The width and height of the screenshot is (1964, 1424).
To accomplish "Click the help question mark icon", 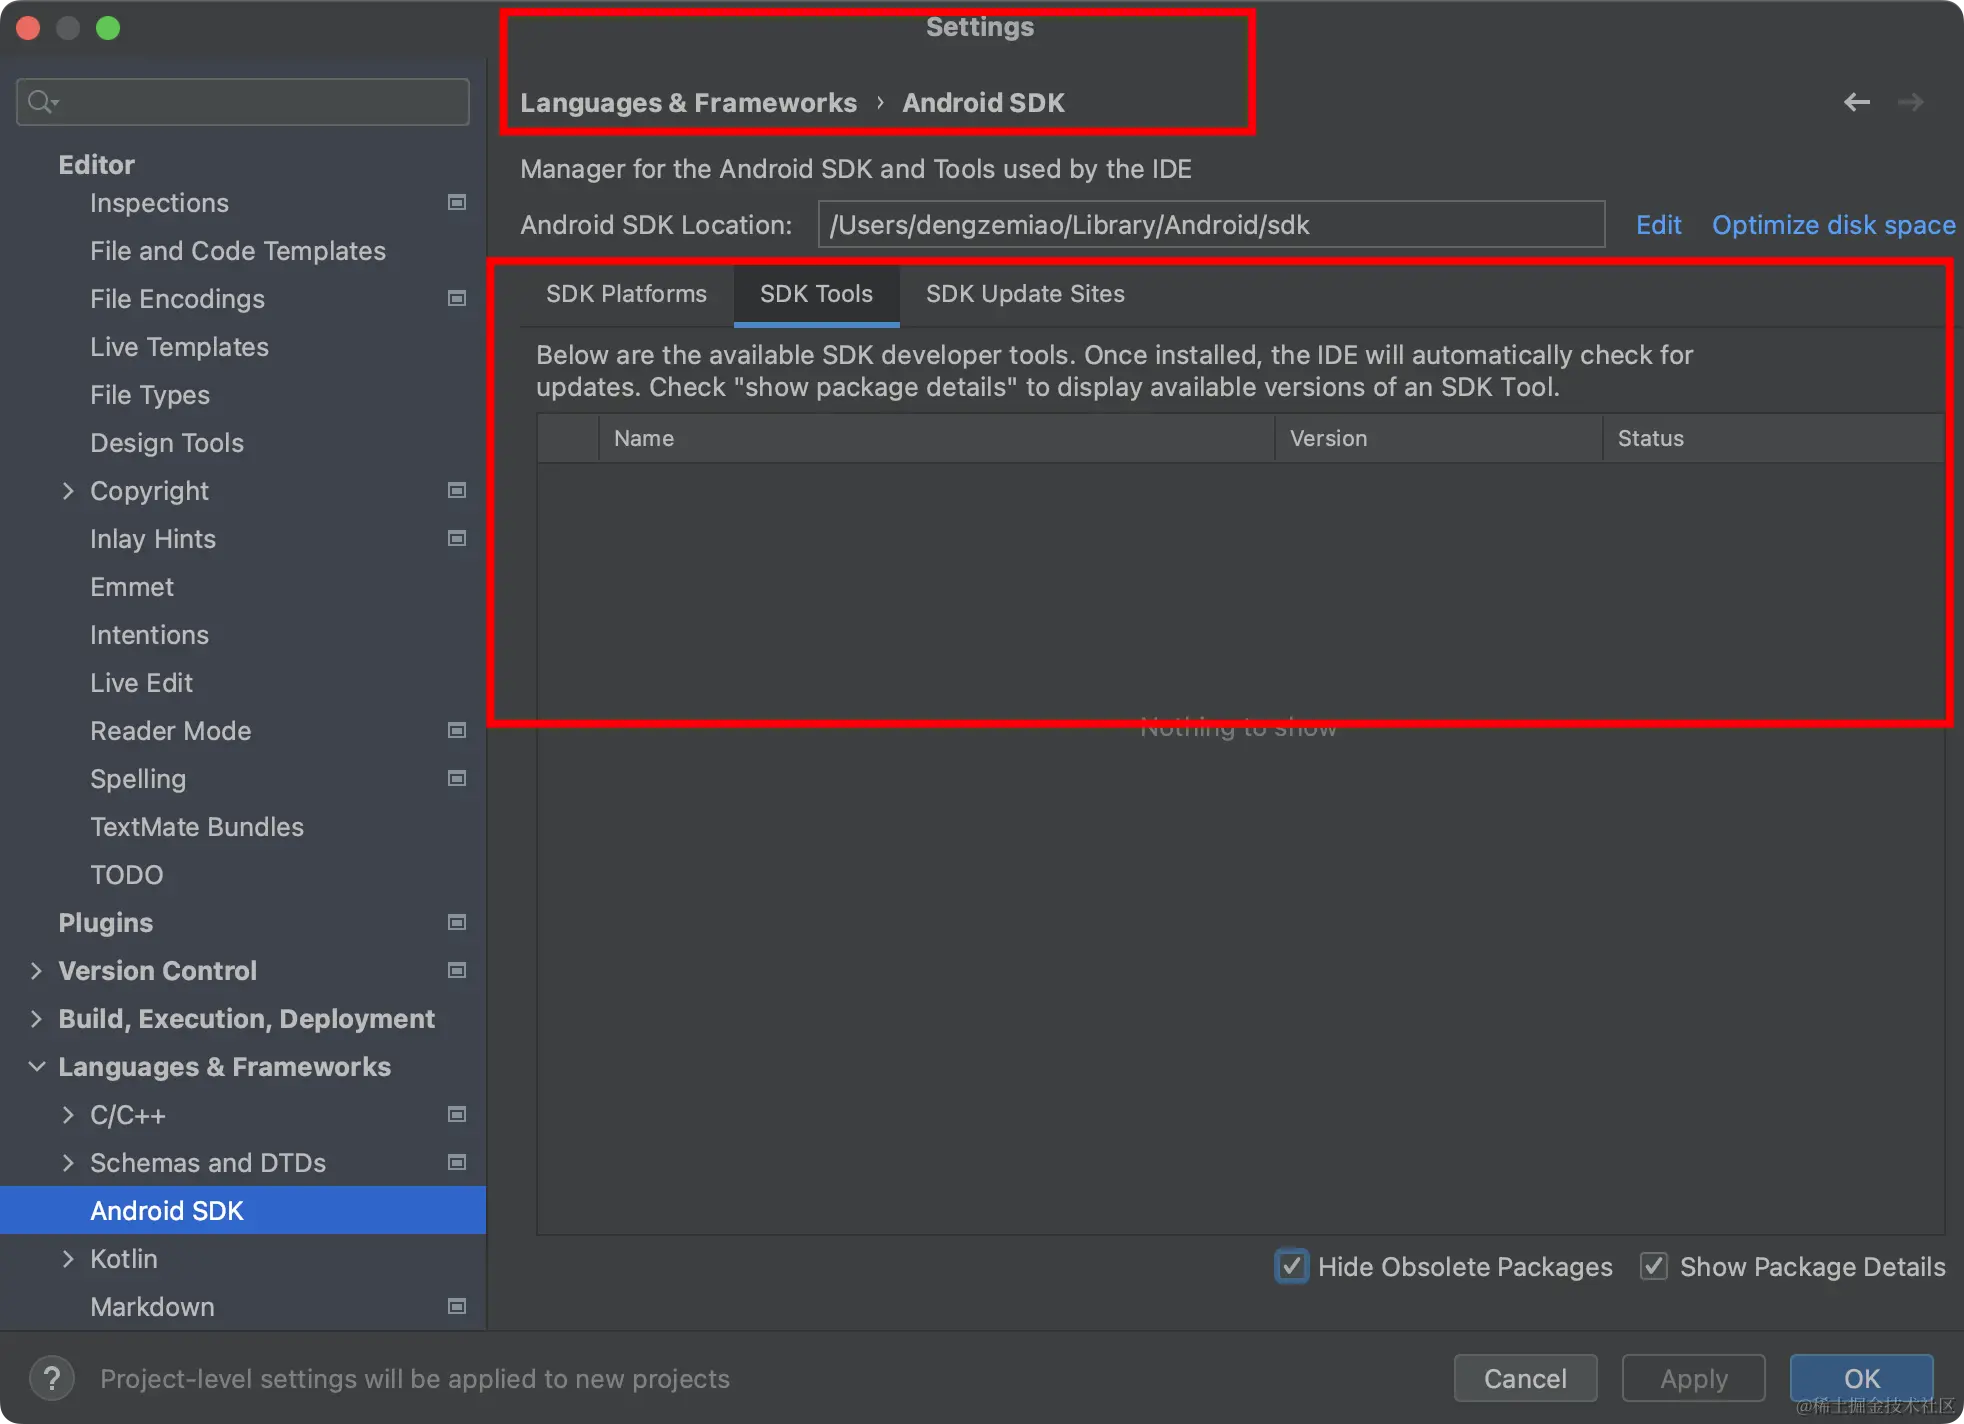I will point(52,1378).
